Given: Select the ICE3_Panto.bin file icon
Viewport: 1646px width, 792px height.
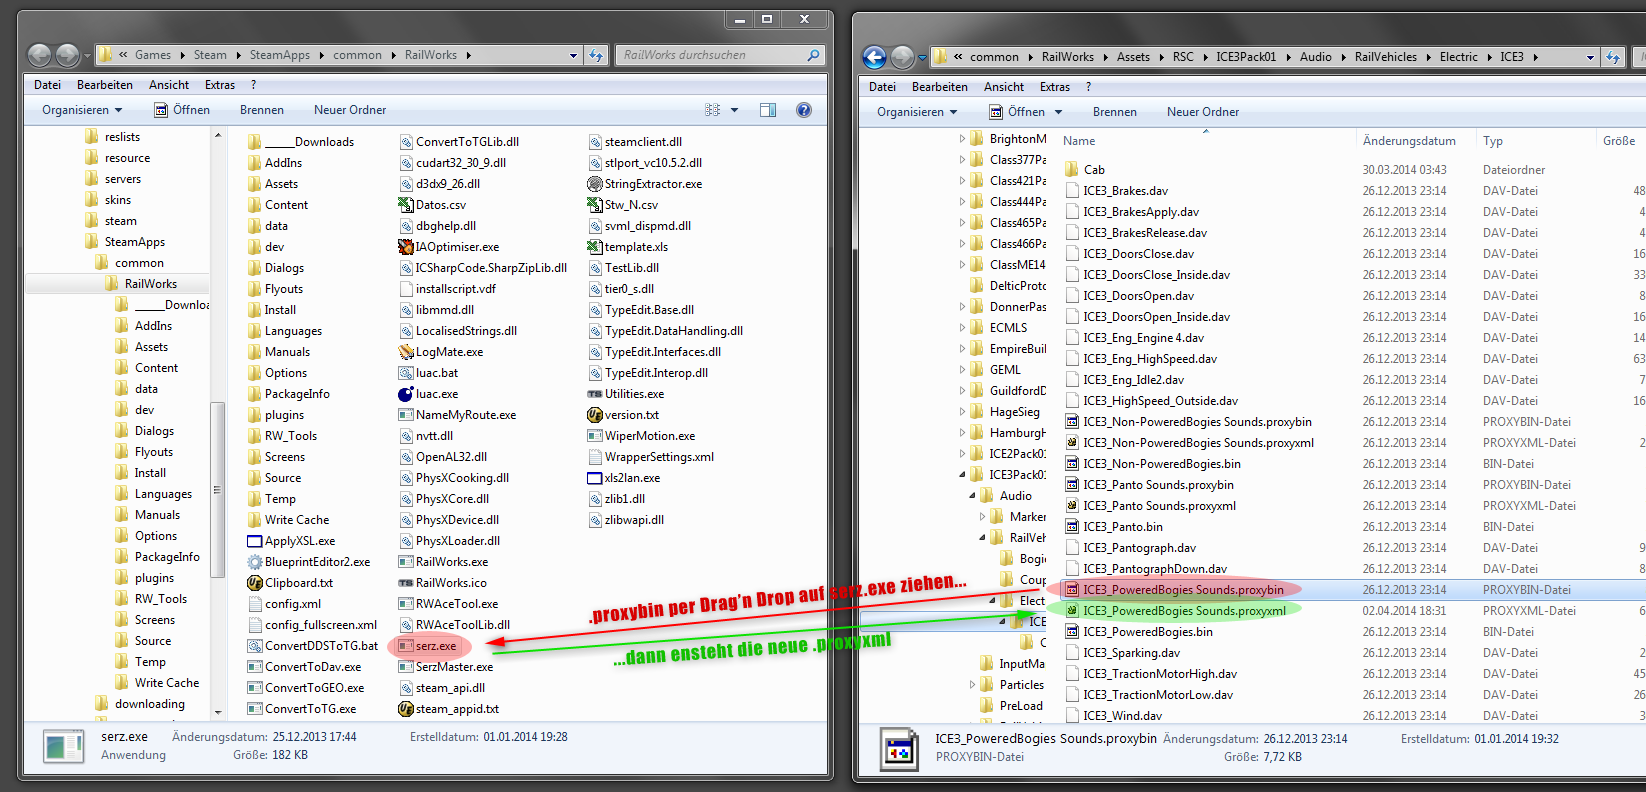Looking at the screenshot, I should point(1072,527).
